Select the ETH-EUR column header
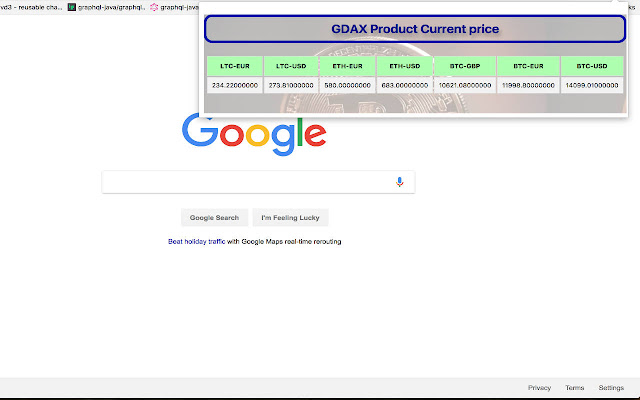640x400 pixels. (x=347, y=66)
